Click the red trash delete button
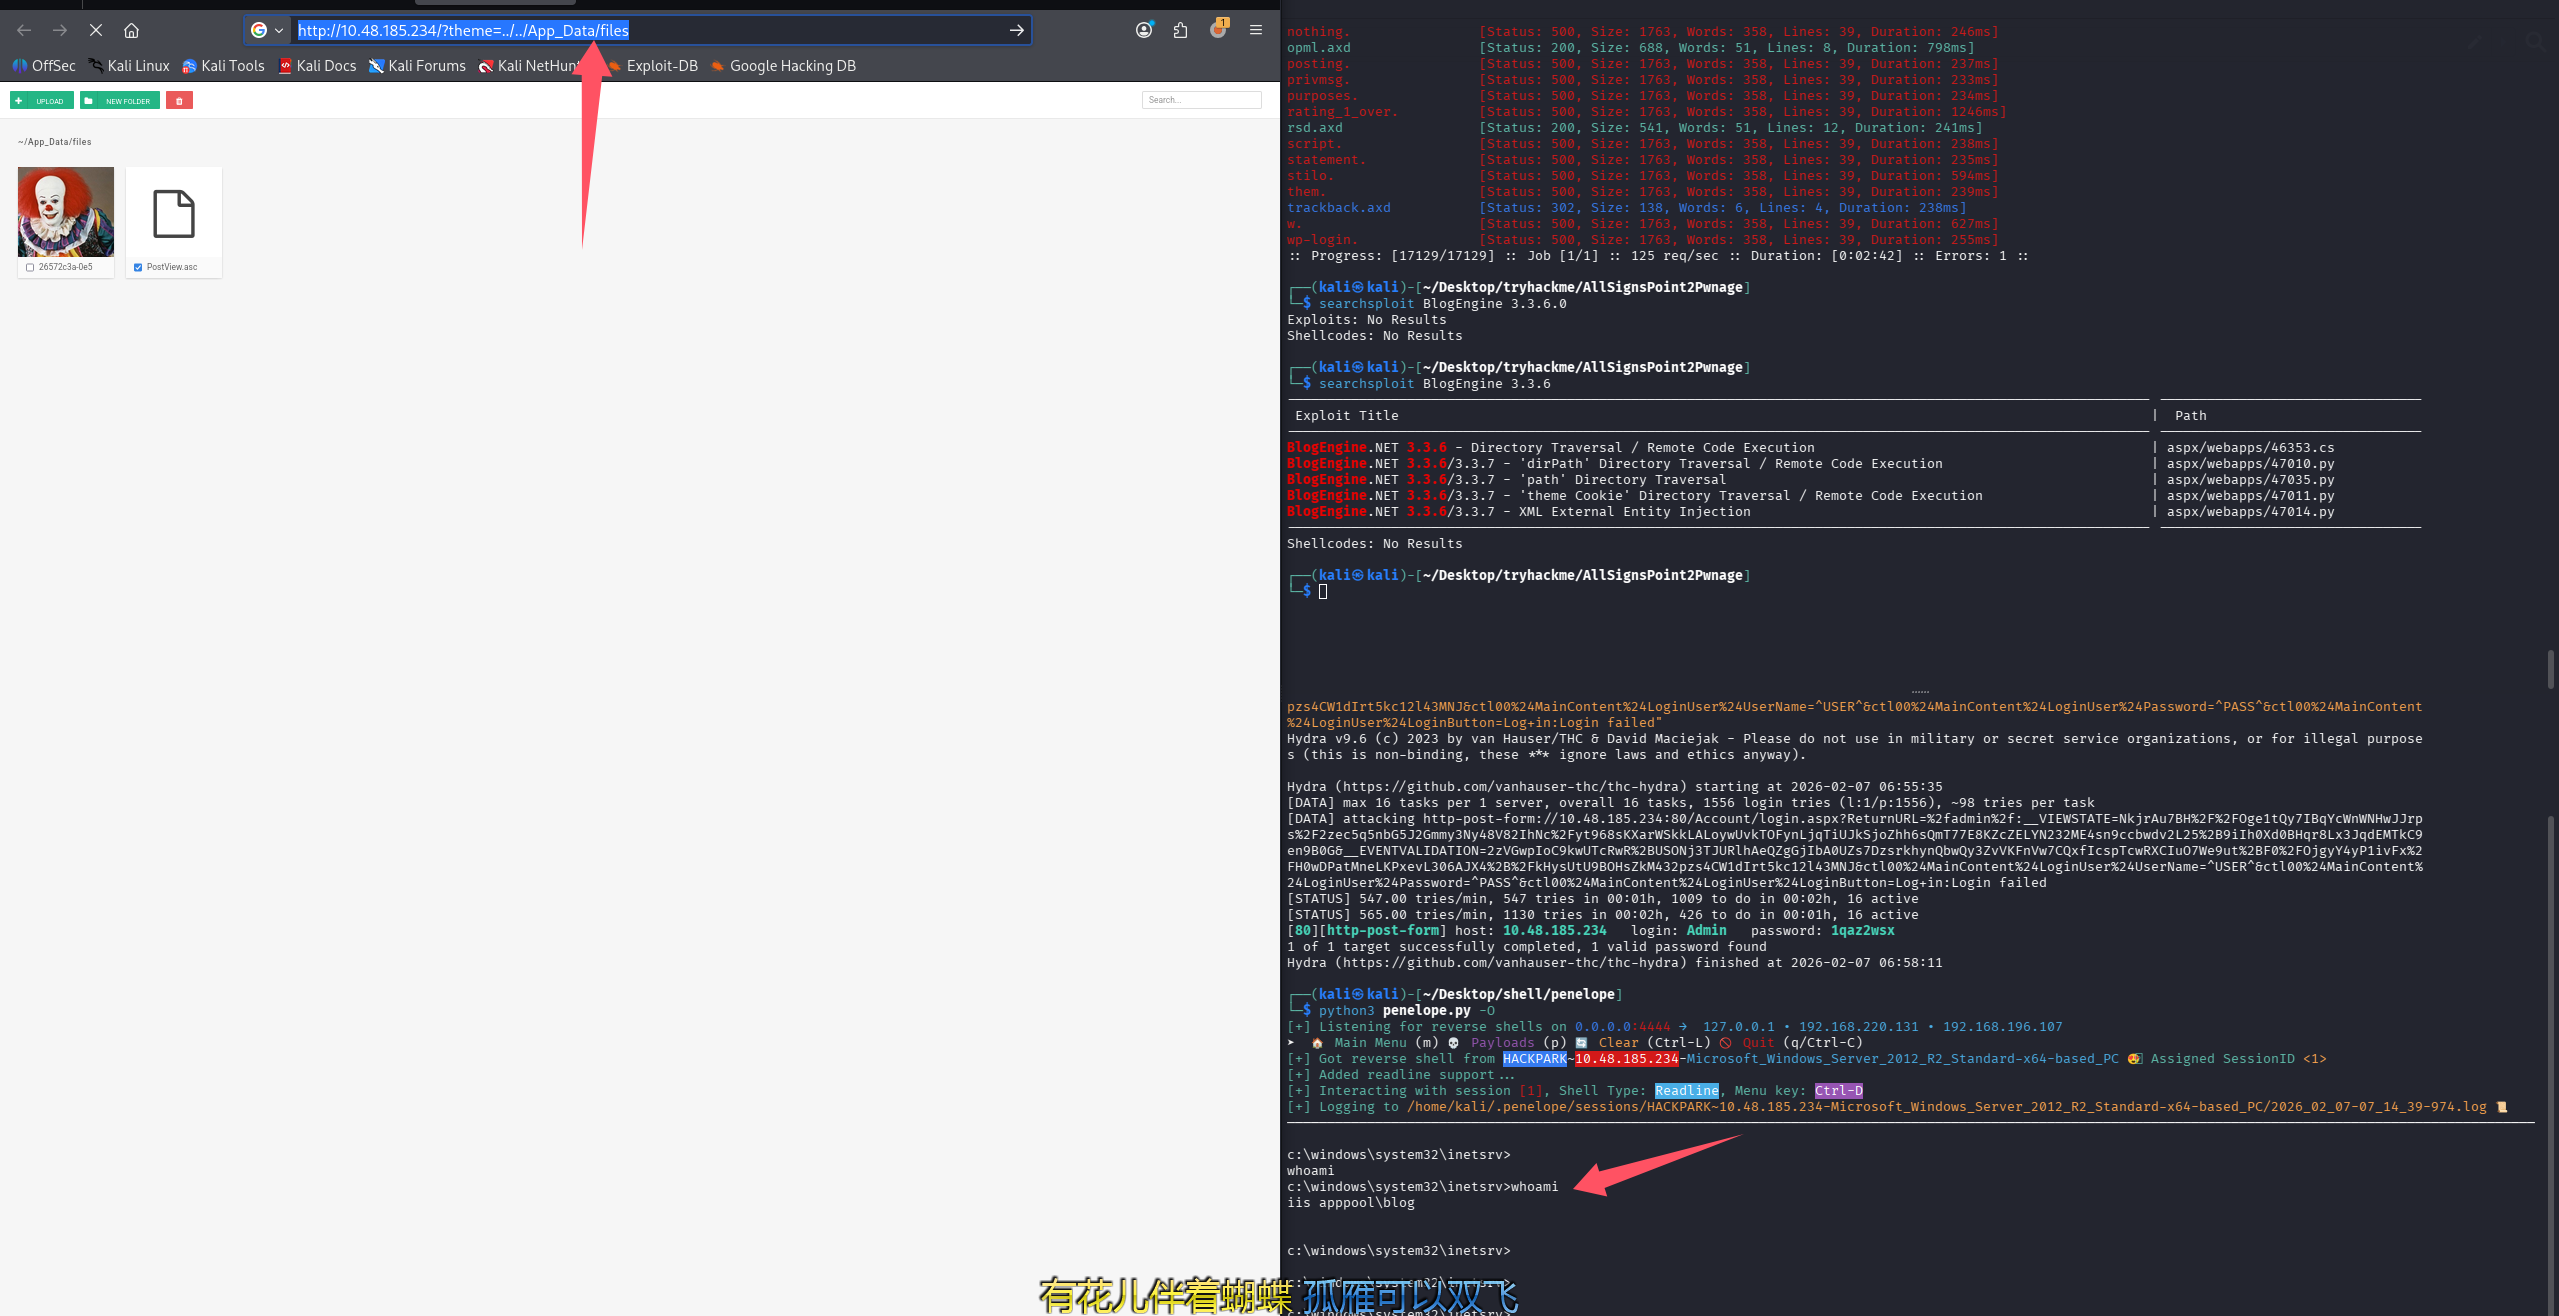Viewport: 2559px width, 1316px height. click(179, 101)
